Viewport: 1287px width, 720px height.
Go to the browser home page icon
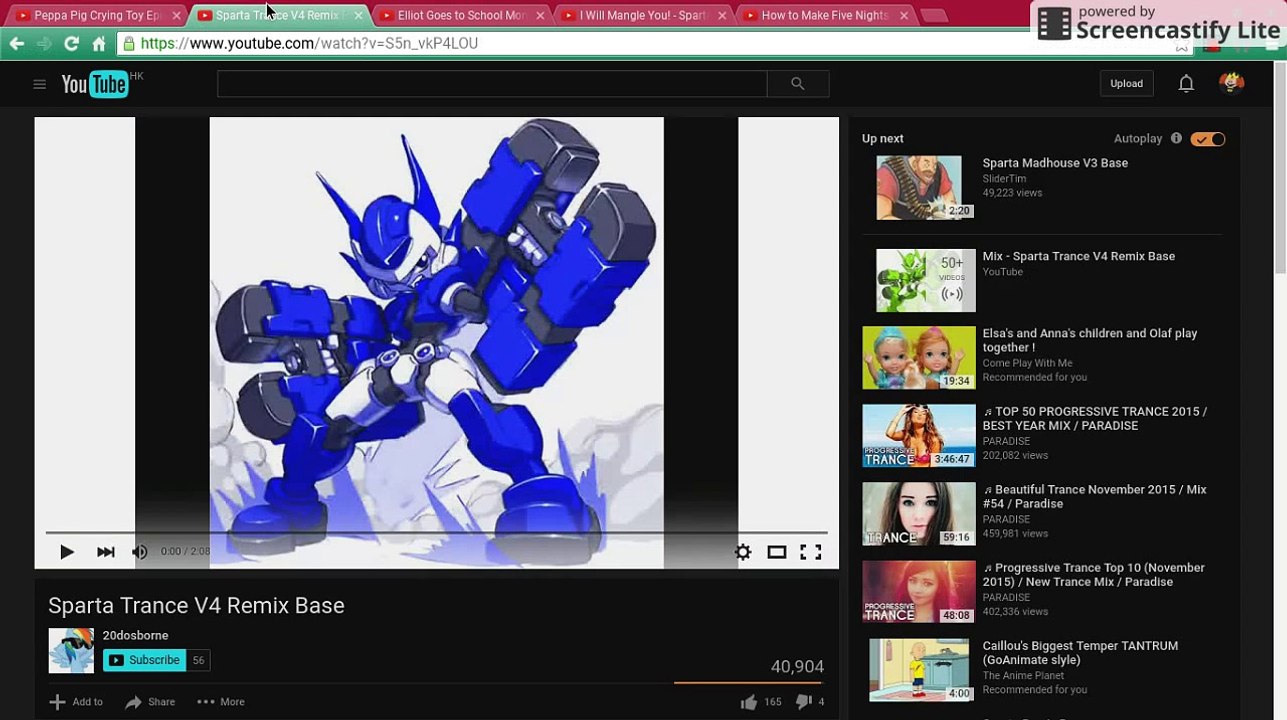[x=99, y=43]
